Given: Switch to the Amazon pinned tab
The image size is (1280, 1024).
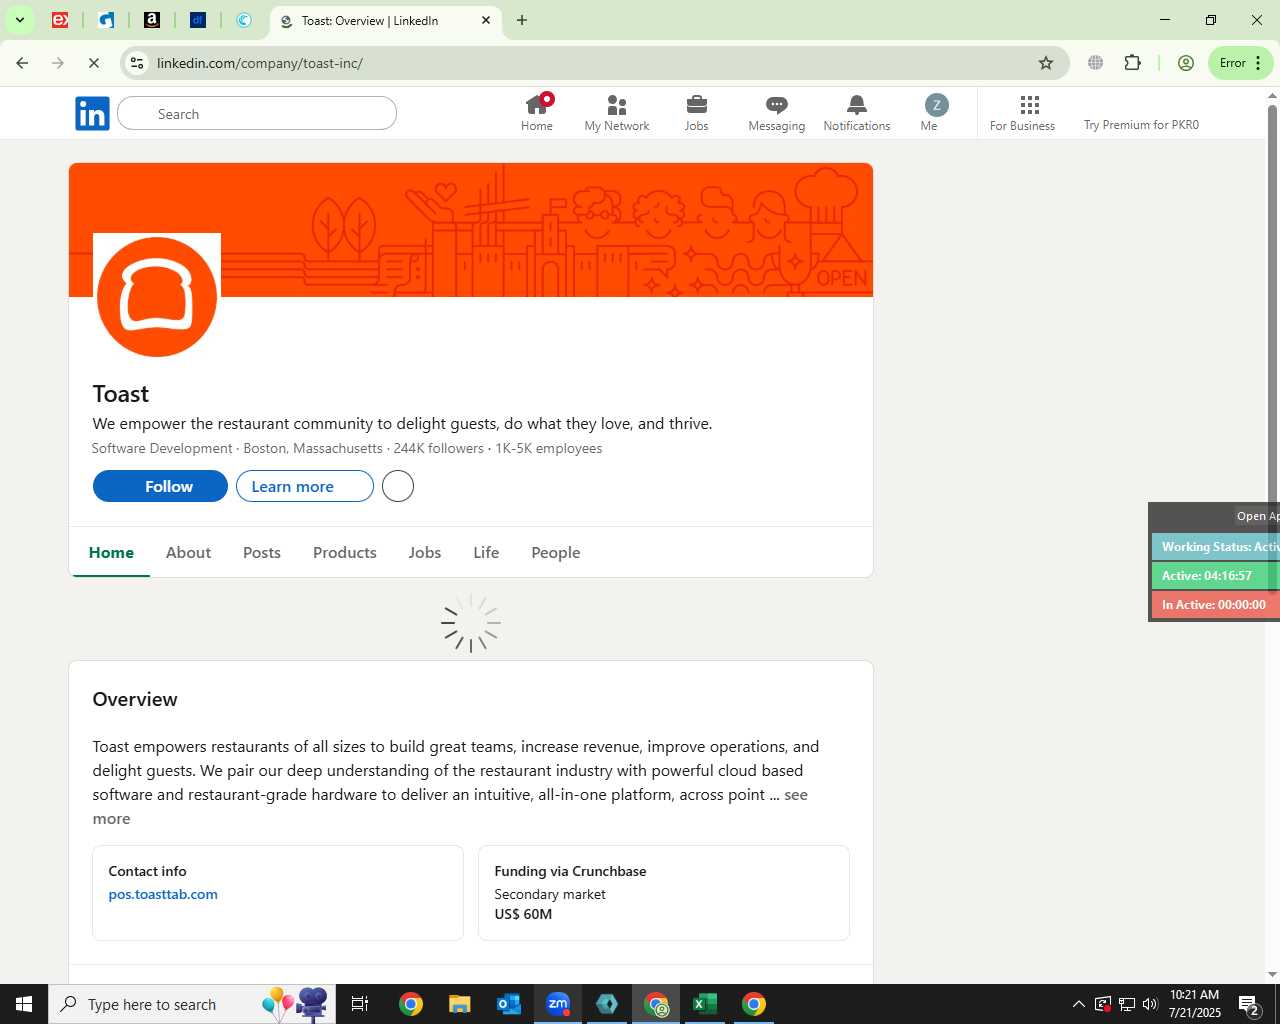Looking at the screenshot, I should pyautogui.click(x=152, y=20).
